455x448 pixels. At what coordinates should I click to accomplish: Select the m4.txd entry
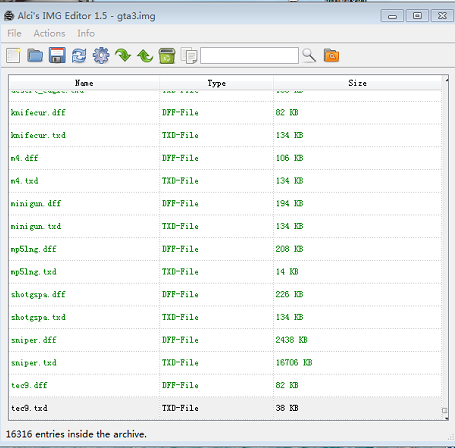225,181
